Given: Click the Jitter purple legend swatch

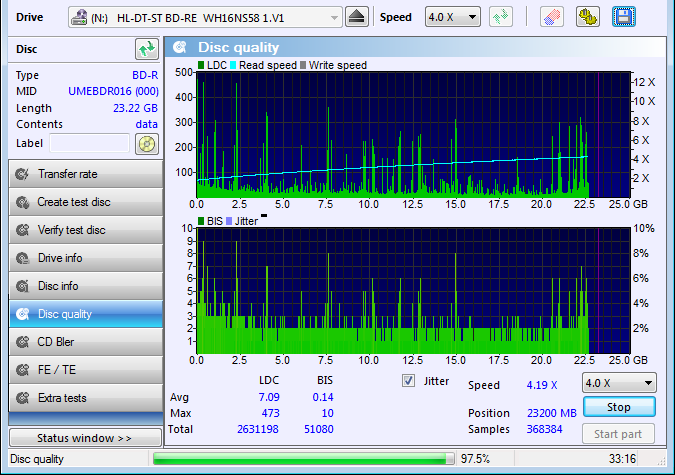Looking at the screenshot, I should [x=229, y=221].
